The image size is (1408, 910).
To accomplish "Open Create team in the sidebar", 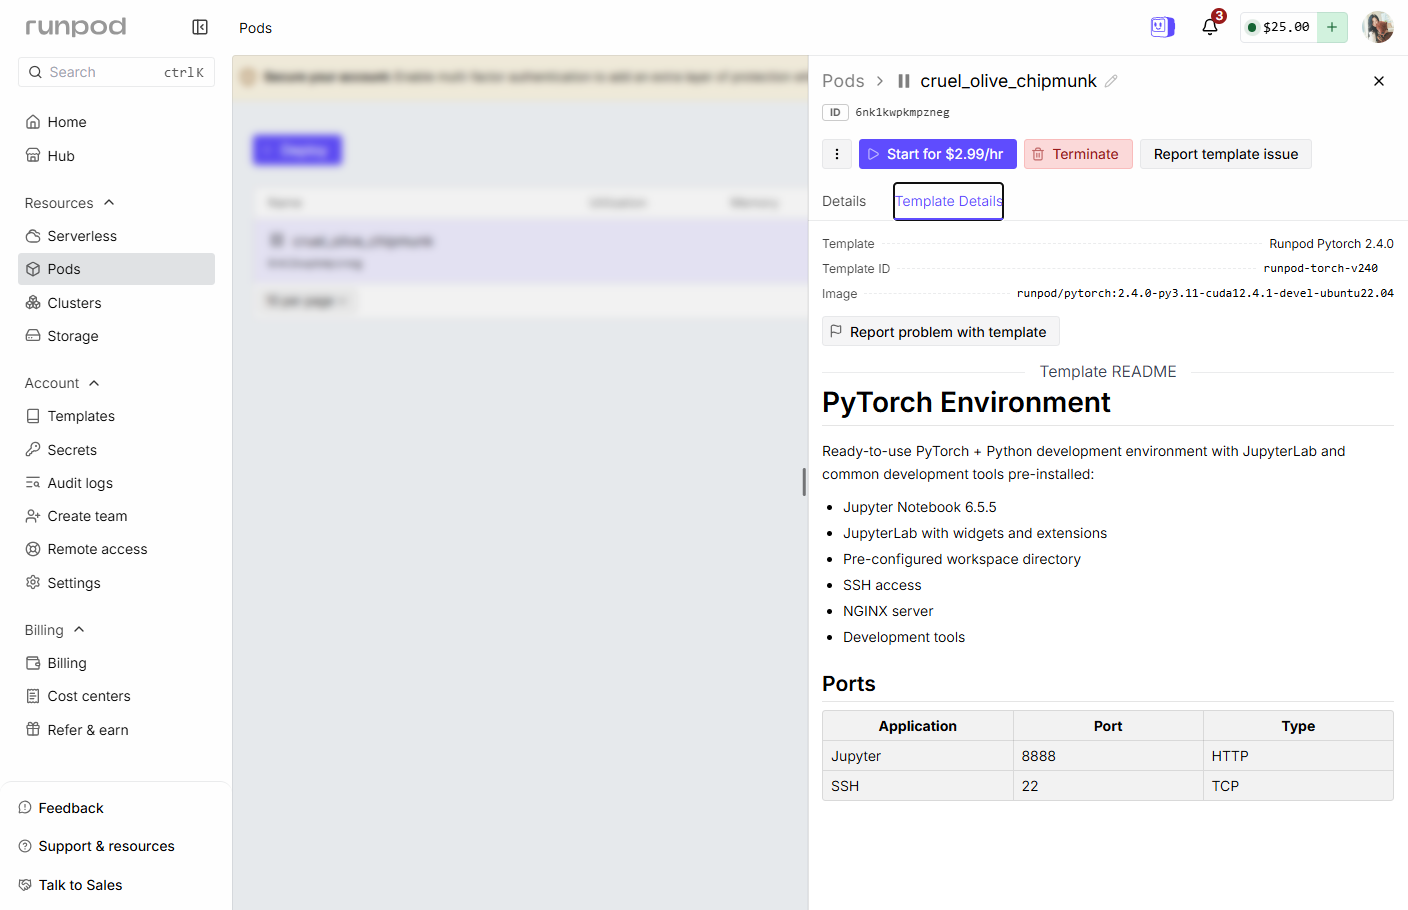I will (116, 516).
